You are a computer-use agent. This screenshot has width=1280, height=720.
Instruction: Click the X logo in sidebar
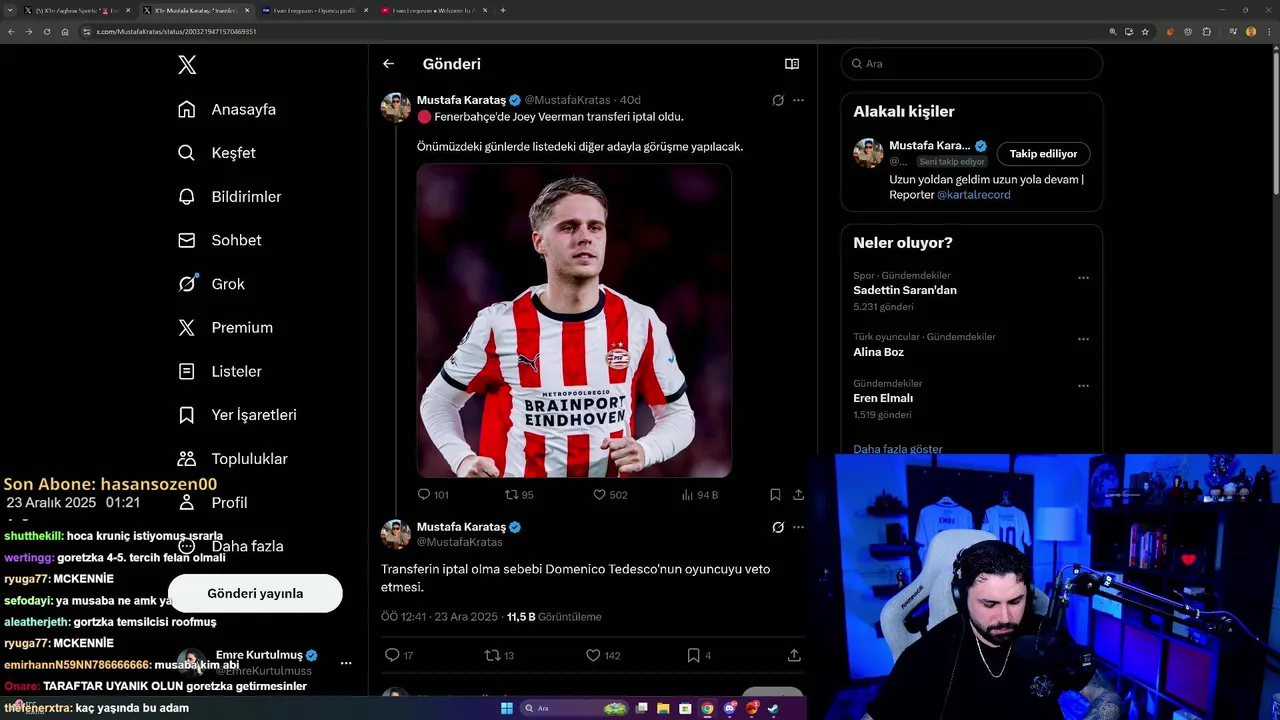tap(187, 65)
